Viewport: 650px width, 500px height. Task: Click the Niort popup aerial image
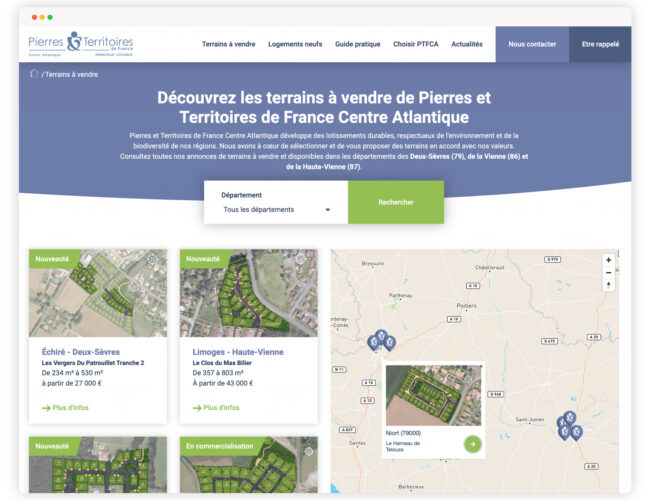[433, 396]
